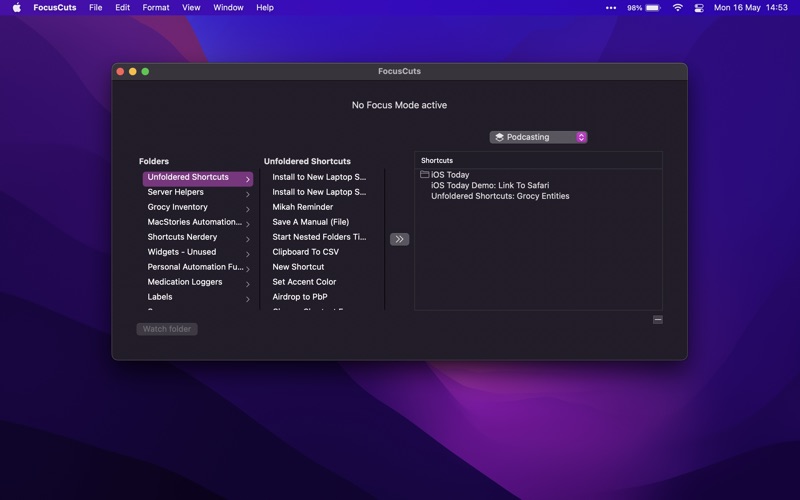Select the Set Accent Color shortcut
This screenshot has height=500, width=800.
[x=304, y=282]
